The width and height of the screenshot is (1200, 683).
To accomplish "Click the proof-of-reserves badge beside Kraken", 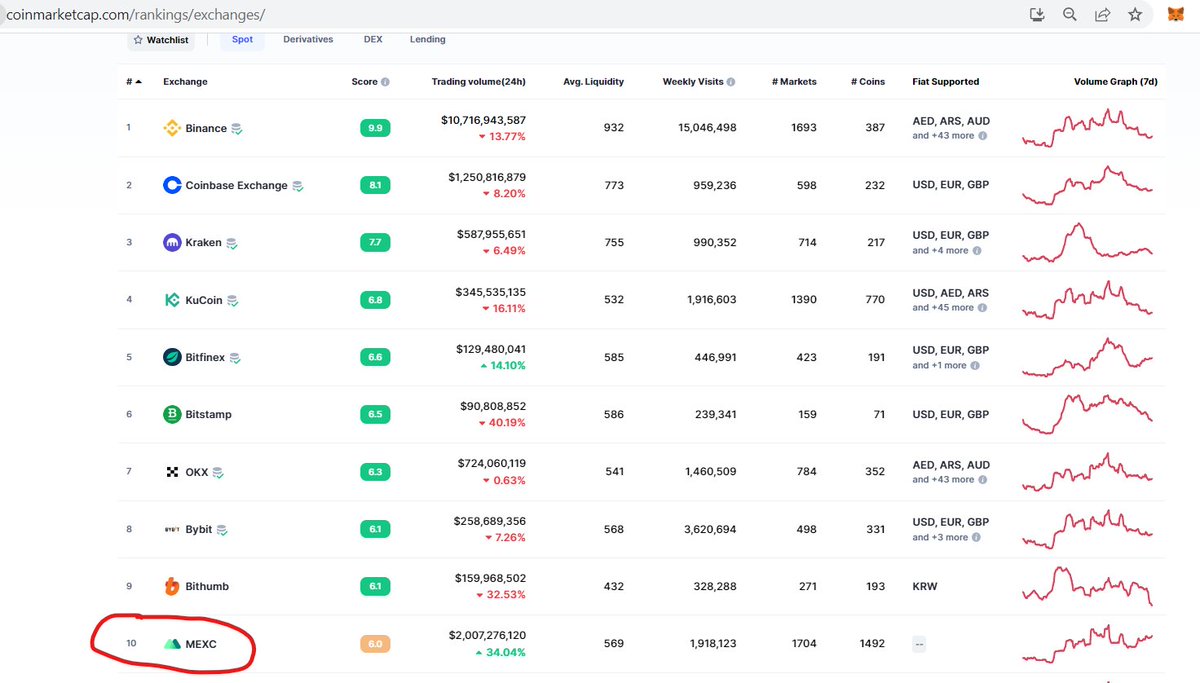I will (232, 243).
